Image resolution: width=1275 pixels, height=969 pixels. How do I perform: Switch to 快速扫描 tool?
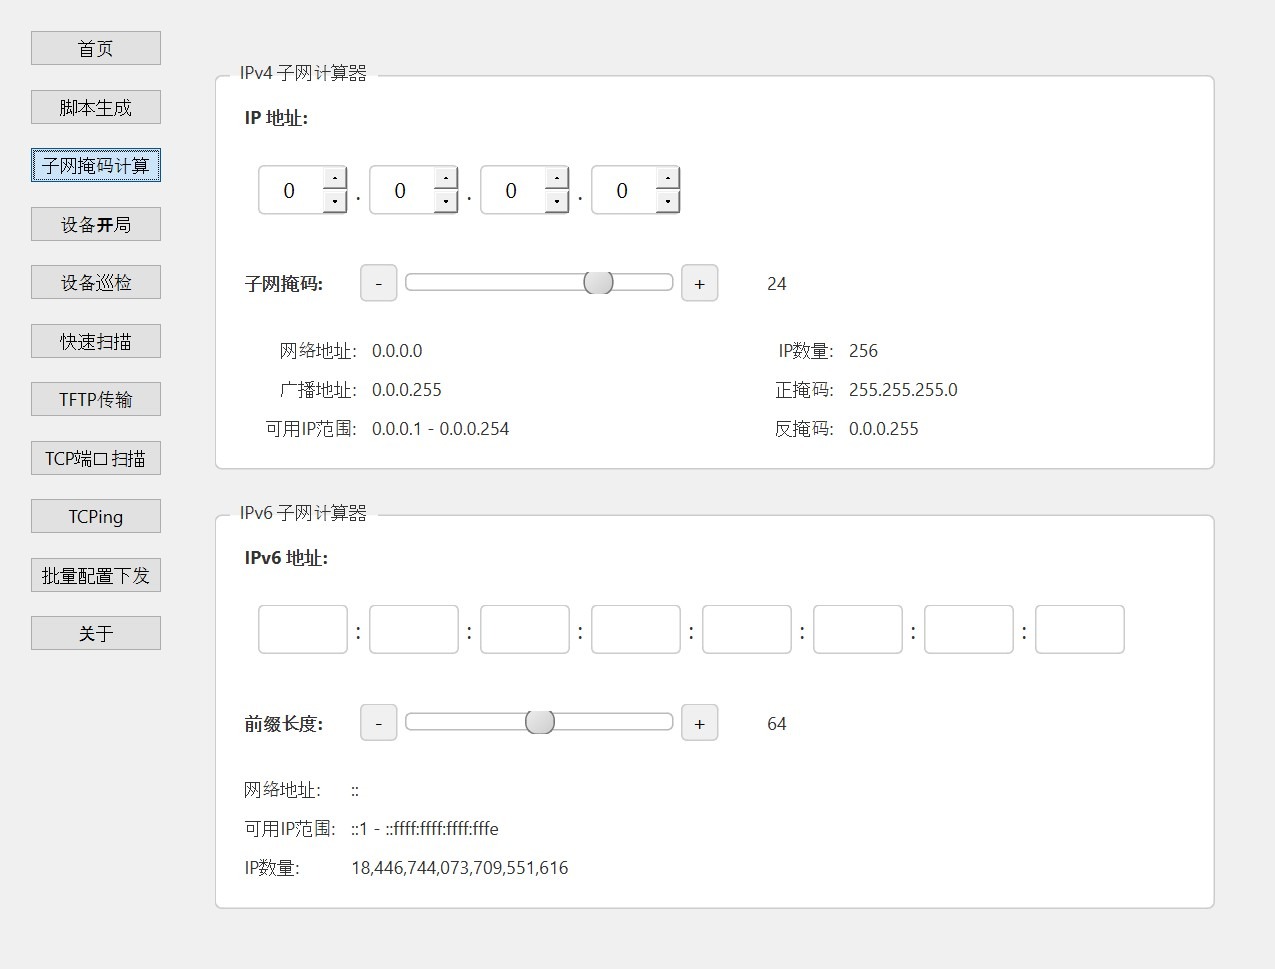click(96, 342)
